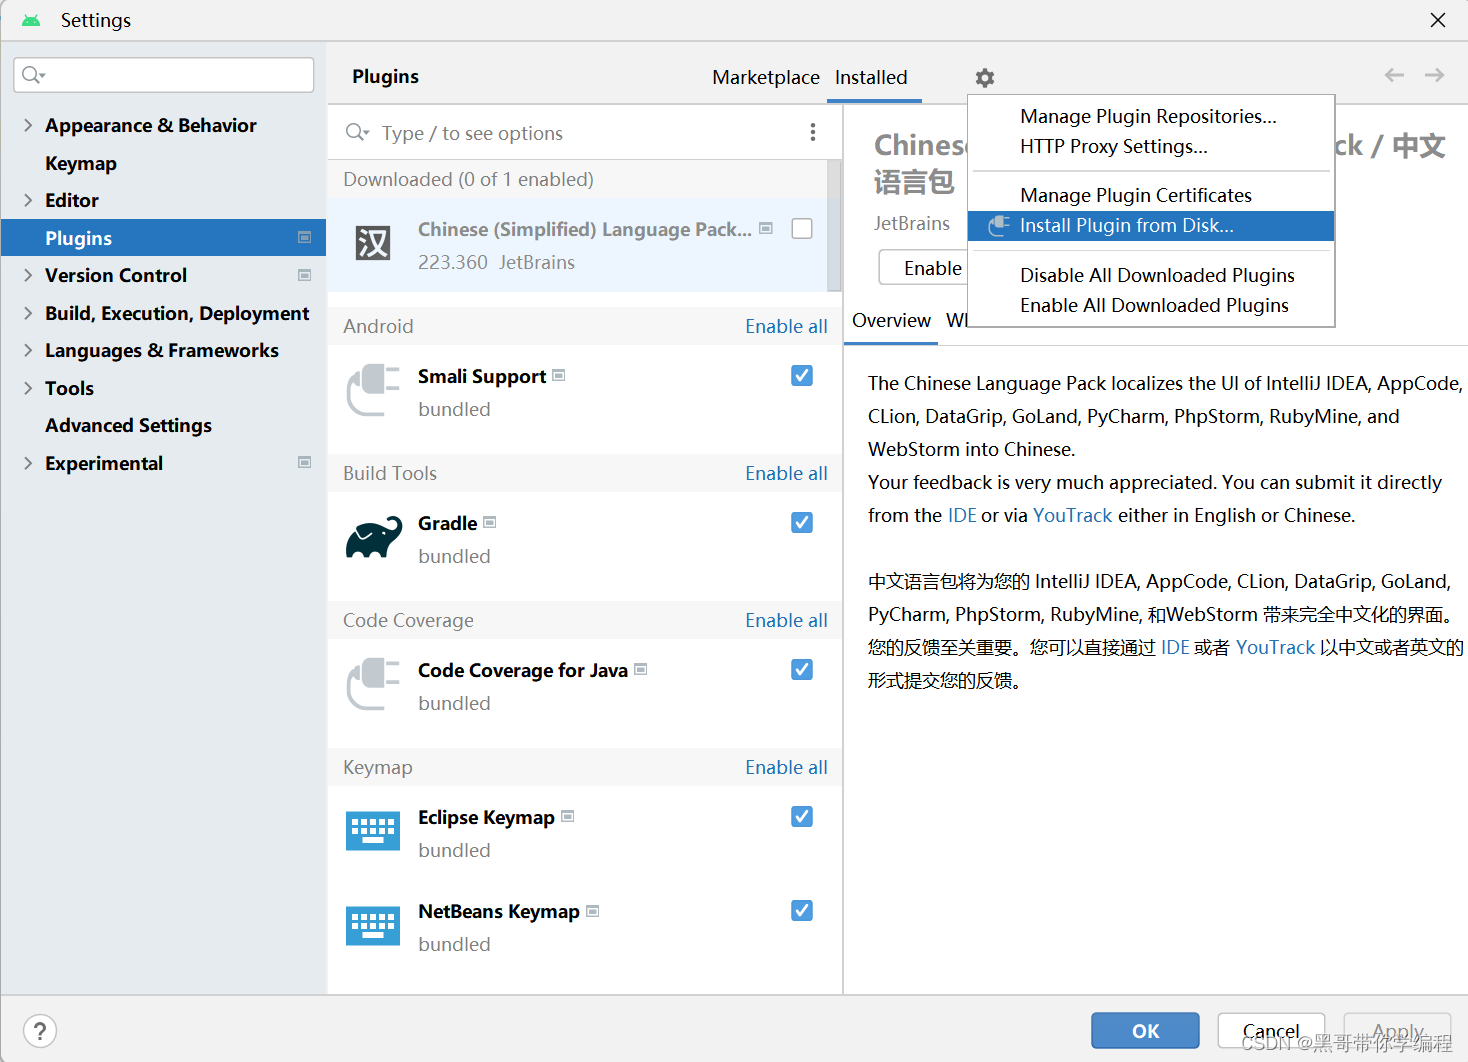Image resolution: width=1468 pixels, height=1062 pixels.
Task: Select Keymap in settings tree
Action: point(81,163)
